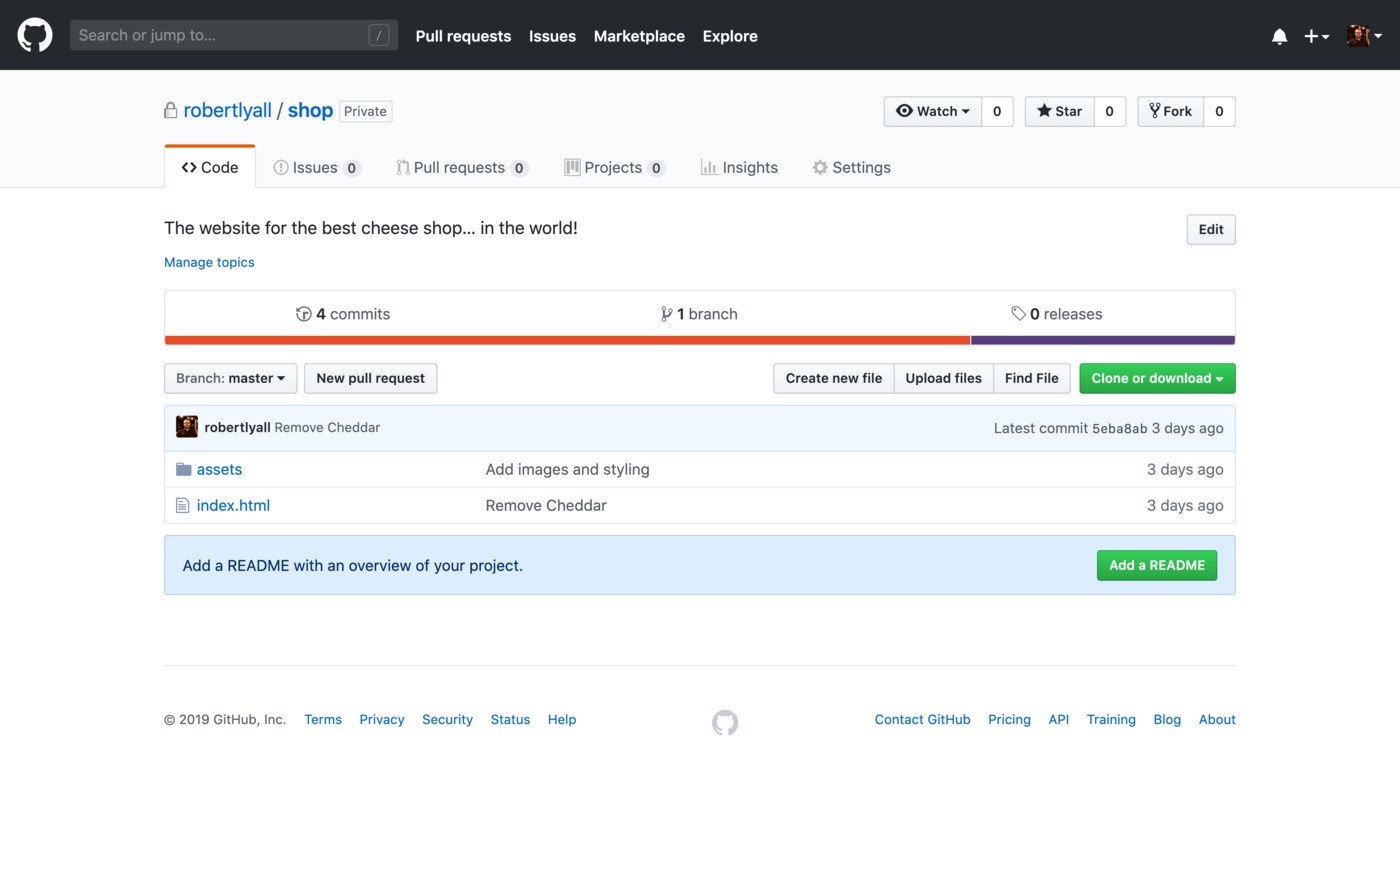The image size is (1400, 875).
Task: Open notifications bell icon
Action: coord(1279,36)
